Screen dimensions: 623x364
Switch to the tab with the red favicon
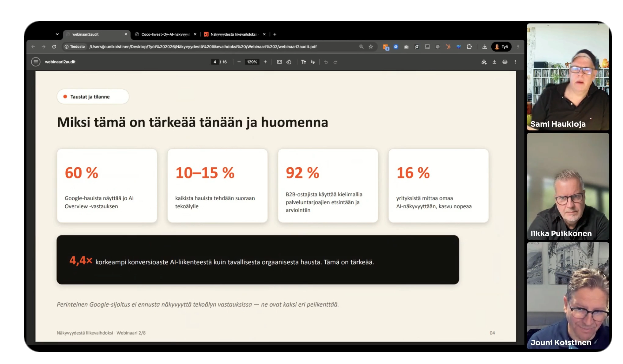234,35
